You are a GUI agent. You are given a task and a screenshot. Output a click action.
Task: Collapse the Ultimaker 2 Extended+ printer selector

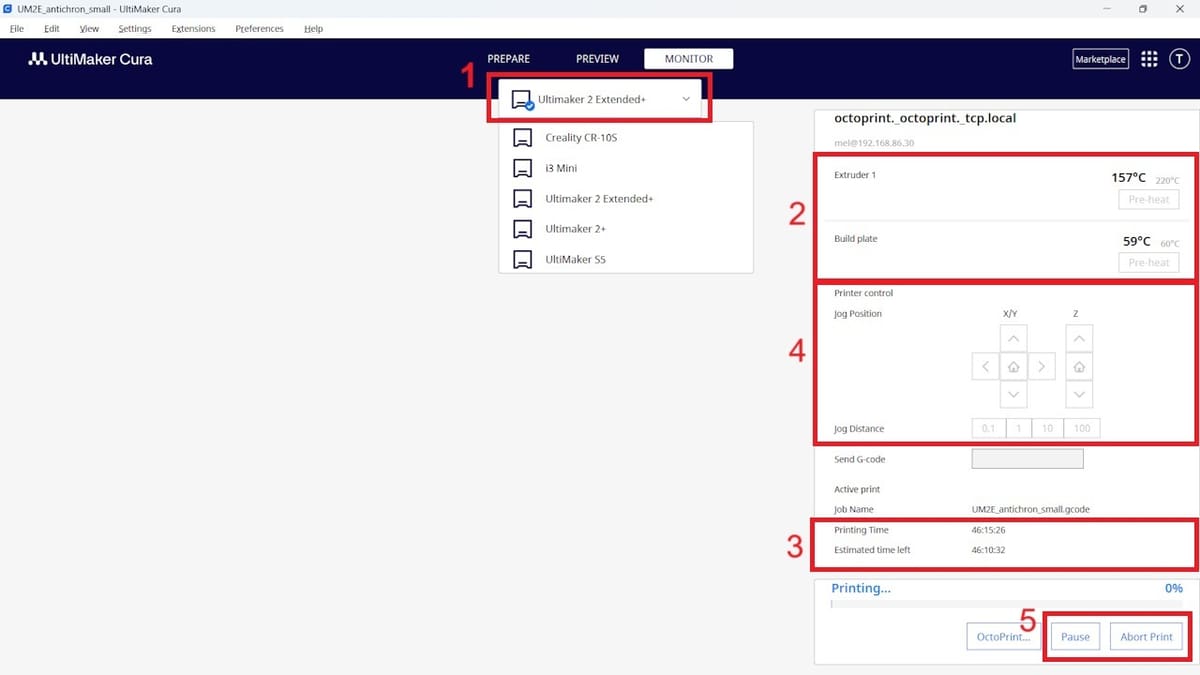[600, 99]
